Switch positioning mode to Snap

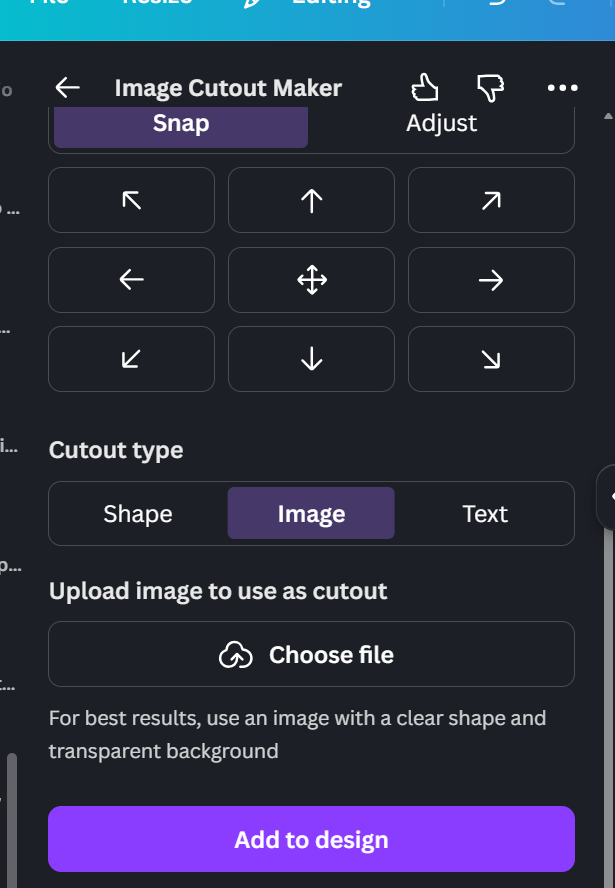[181, 123]
